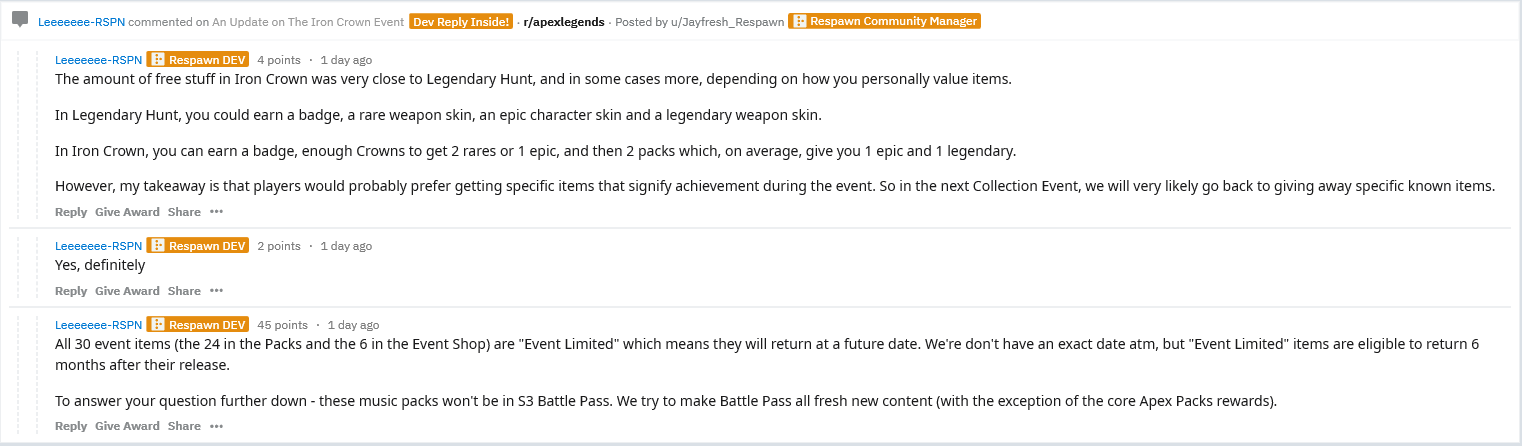The image size is (1522, 446).
Task: Select the 'Dev Reply Inside!' post flair
Action: pyautogui.click(x=461, y=21)
